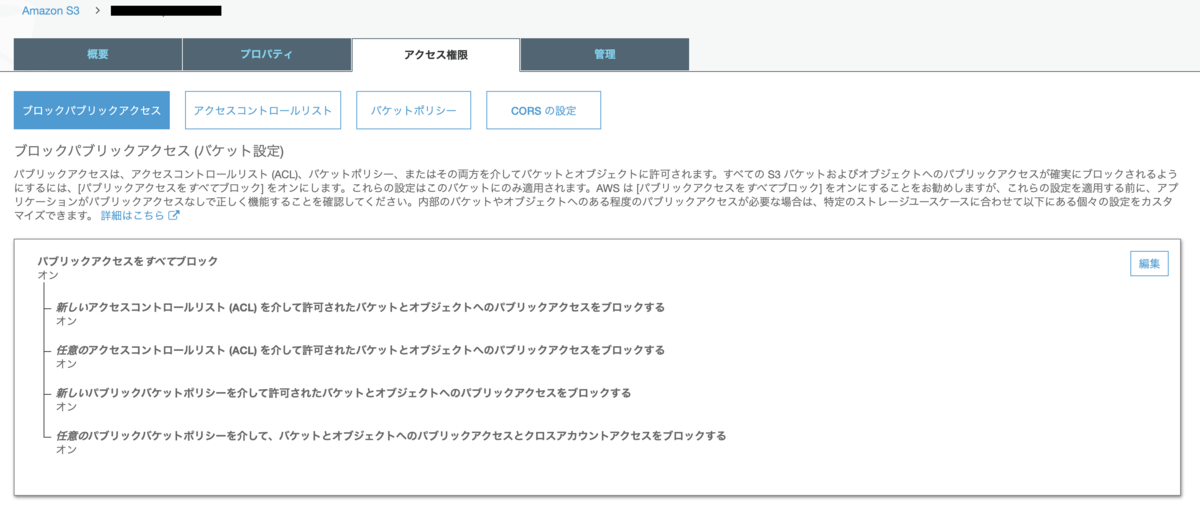
Task: Click the external link icon after 詳細はこちら
Action: click(174, 215)
